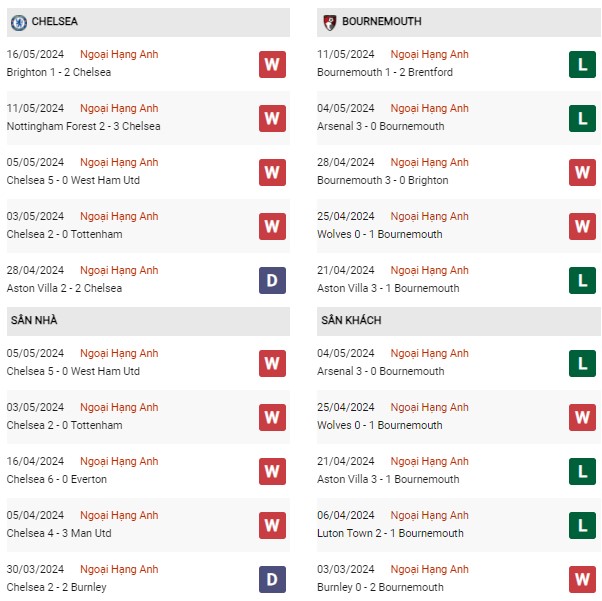Click D badge for Chelsea 2-2 Burnley
Image resolution: width=602 pixels, height=601 pixels.
272,579
